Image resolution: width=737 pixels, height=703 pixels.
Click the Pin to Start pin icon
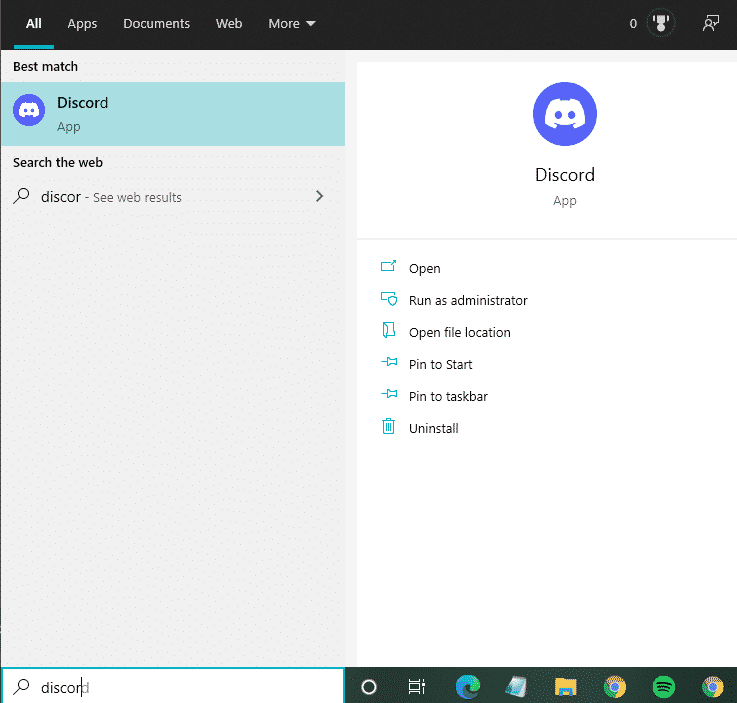pos(389,362)
